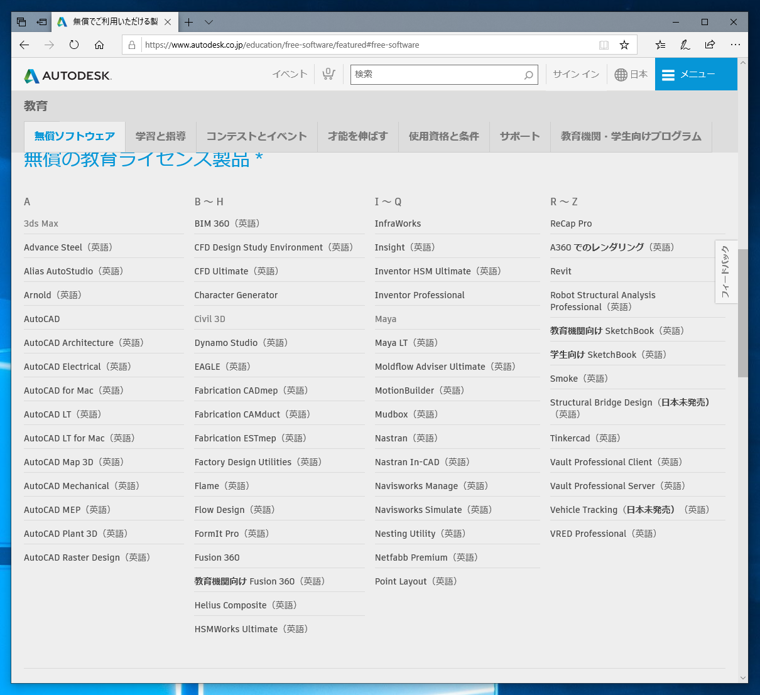
Task: Open 教育機関・学生向けプログラム tab
Action: (x=631, y=136)
